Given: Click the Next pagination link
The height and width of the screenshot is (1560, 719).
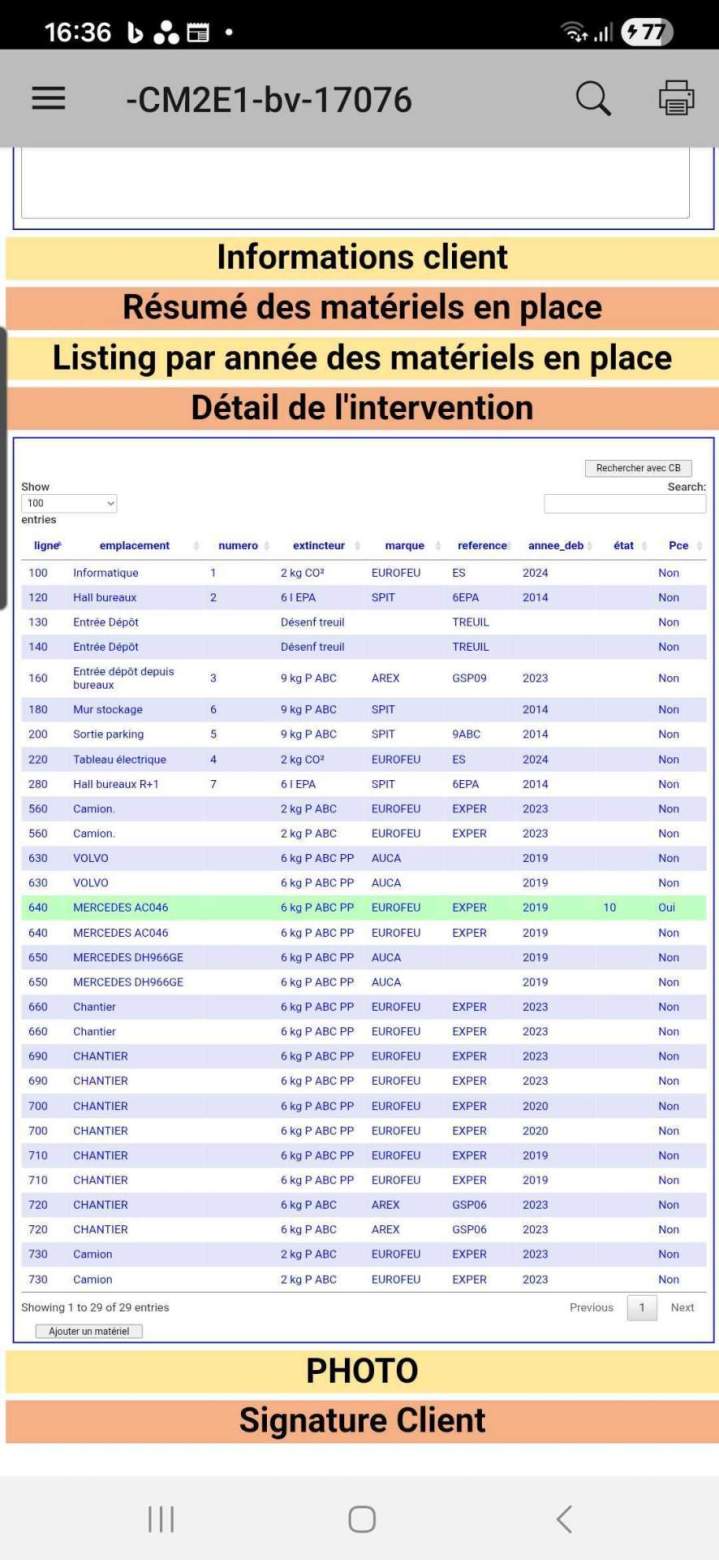Looking at the screenshot, I should pos(682,1307).
